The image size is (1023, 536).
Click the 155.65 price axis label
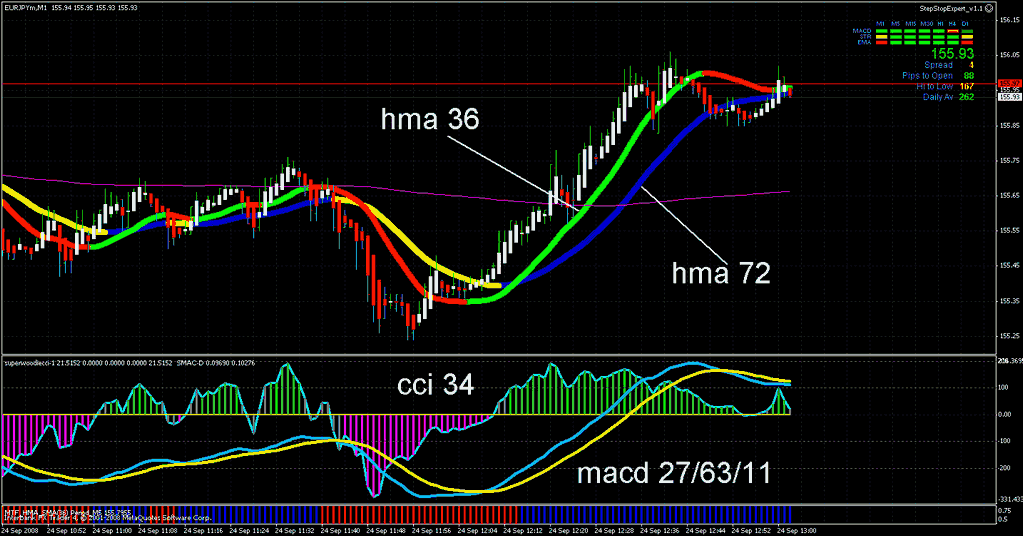coord(1010,196)
